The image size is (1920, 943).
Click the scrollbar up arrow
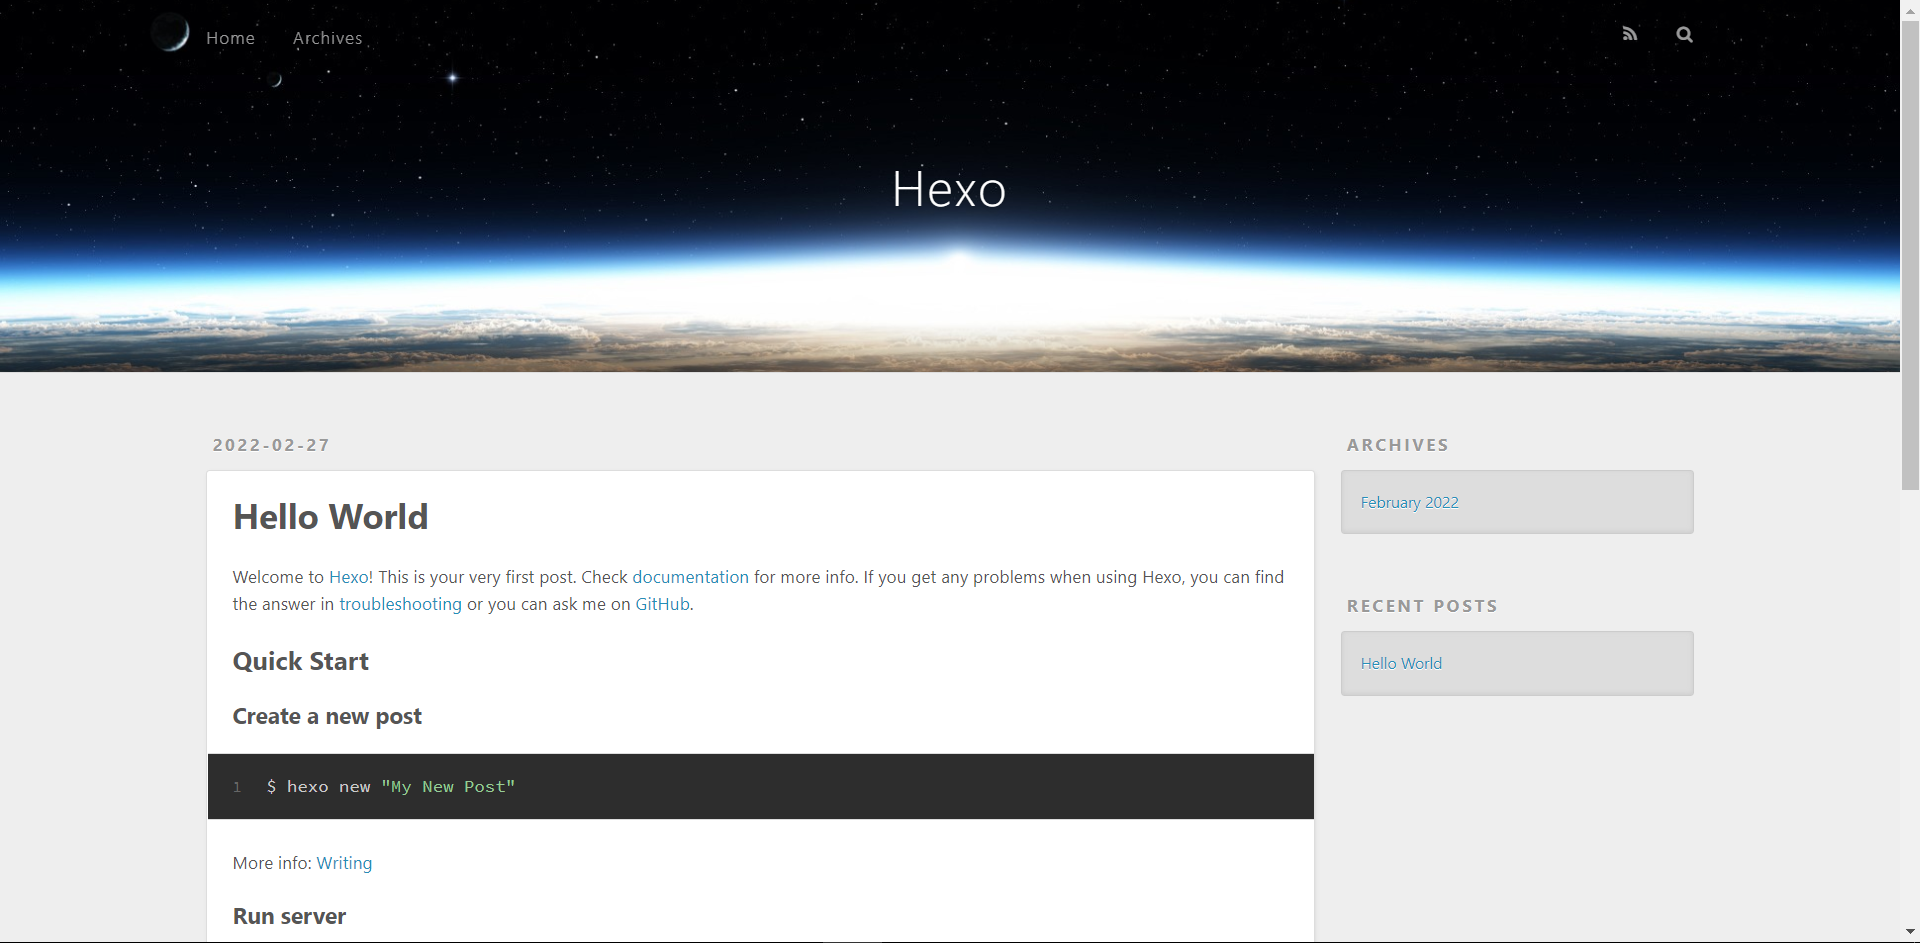[x=1910, y=8]
